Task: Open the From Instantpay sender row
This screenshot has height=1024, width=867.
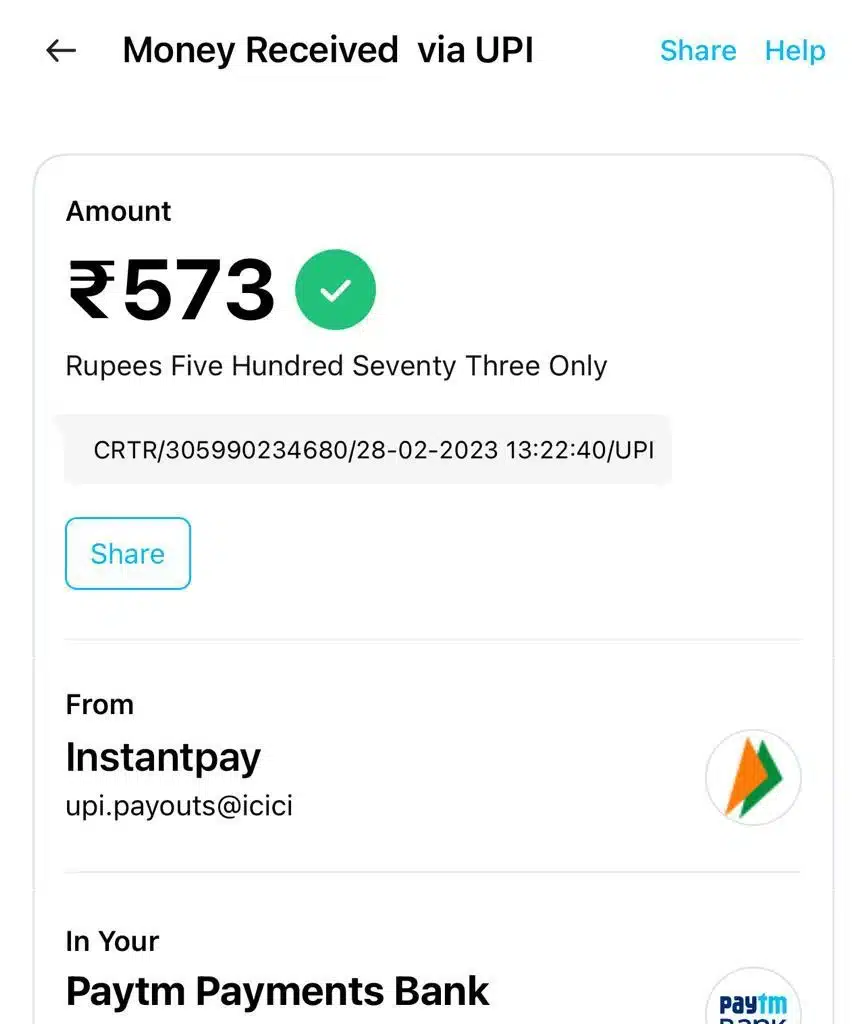Action: pos(433,756)
